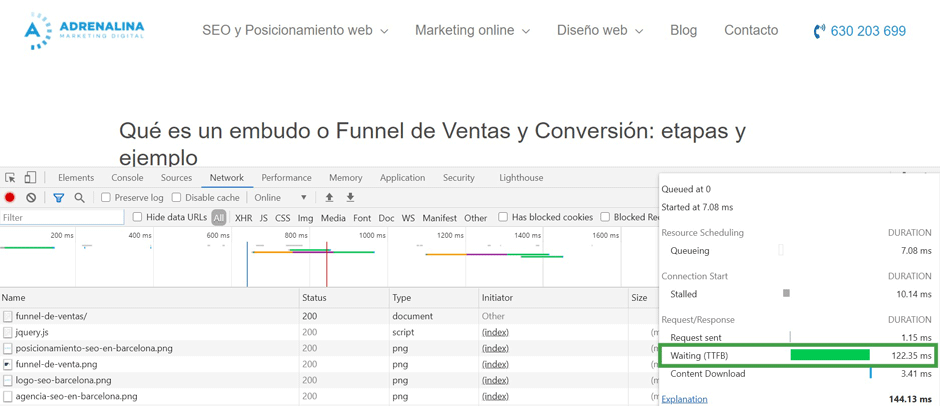
Task: Expand the Marketing online menu
Action: [x=472, y=31]
